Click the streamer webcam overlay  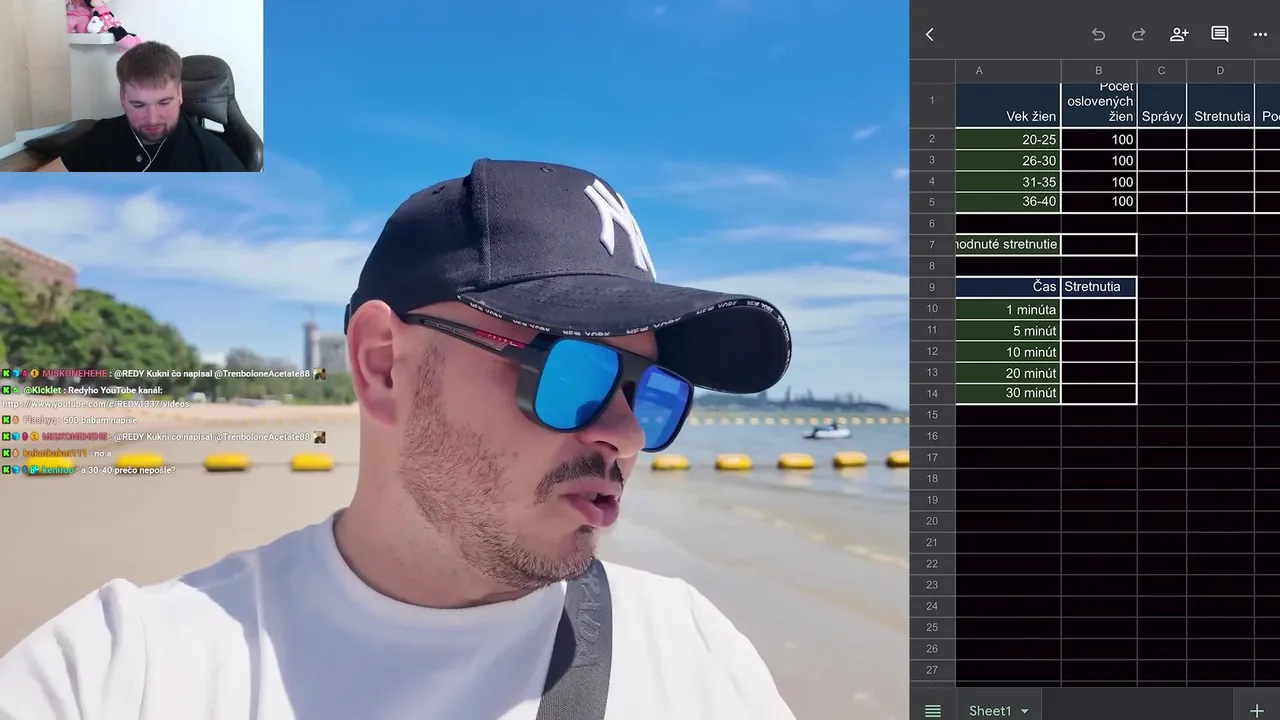131,86
